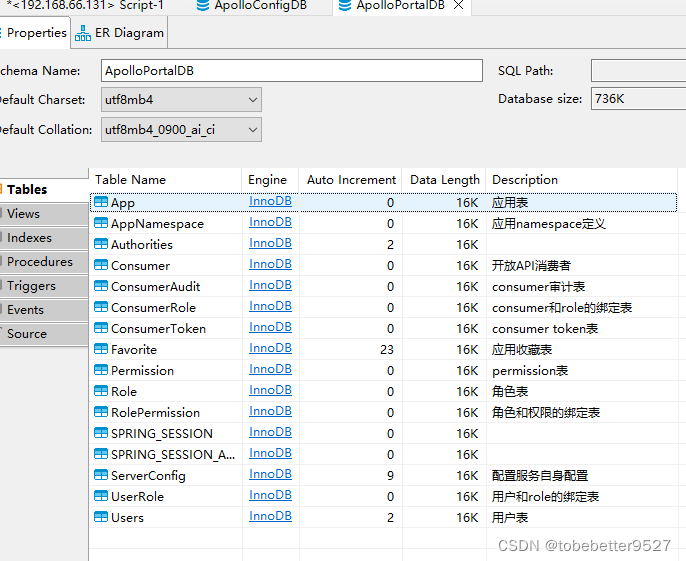The width and height of the screenshot is (686, 561).
Task: Click description '开放API消费者'
Action: coord(531,266)
